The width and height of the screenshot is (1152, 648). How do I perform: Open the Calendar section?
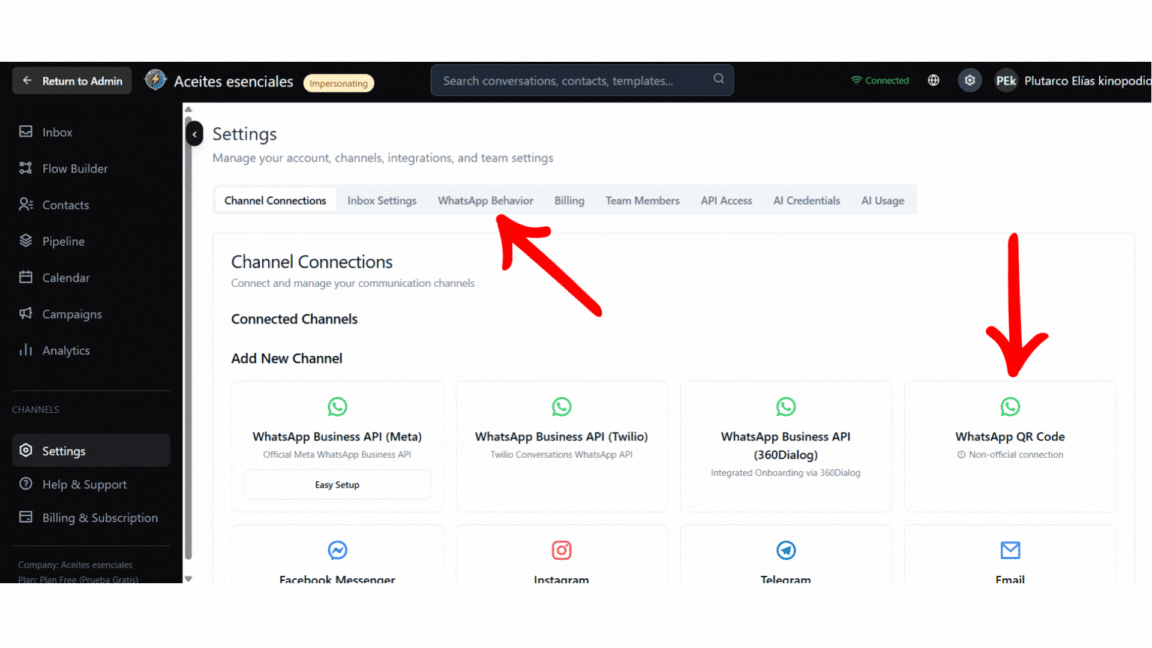point(66,277)
